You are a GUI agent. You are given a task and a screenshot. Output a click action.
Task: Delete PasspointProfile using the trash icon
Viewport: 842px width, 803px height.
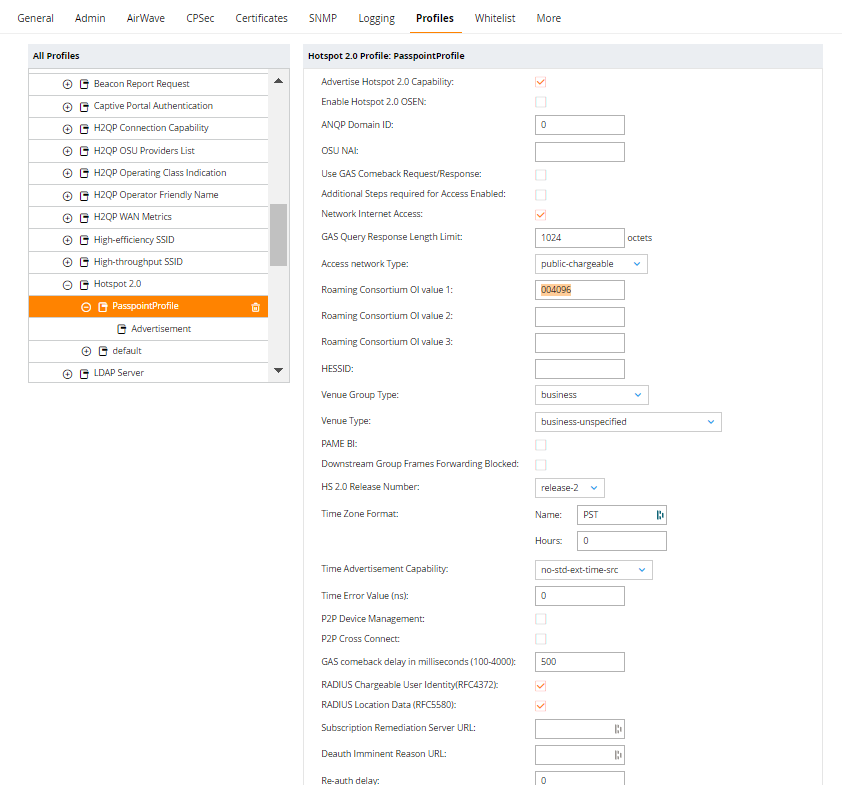point(256,307)
